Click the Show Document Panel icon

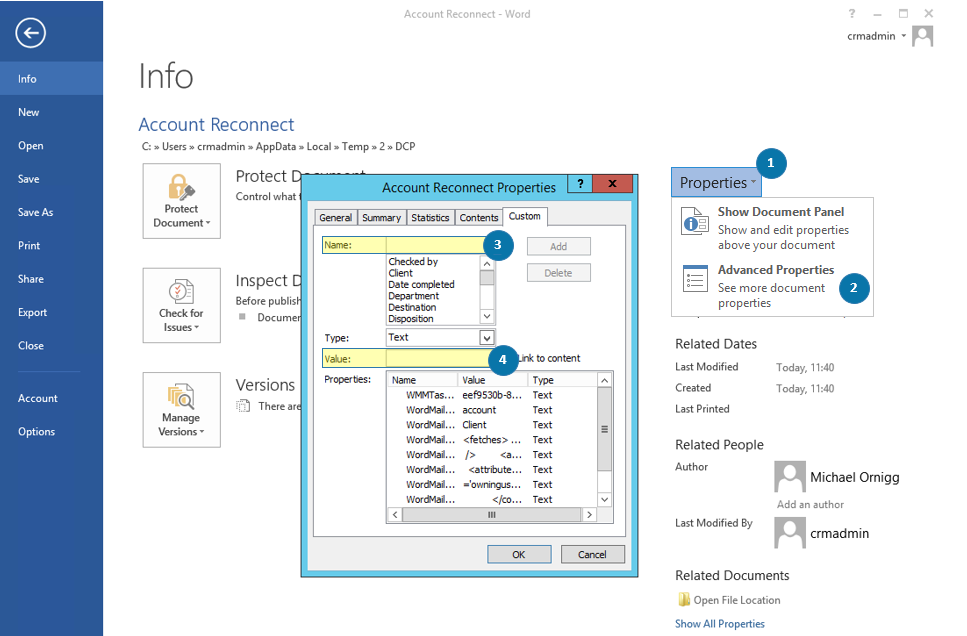(694, 221)
